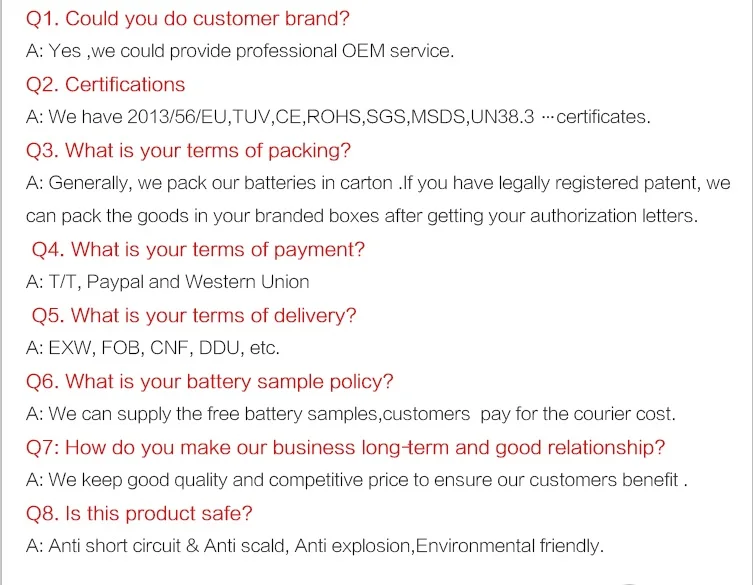Click the word 'UN38.3' in certifications

click(x=502, y=117)
